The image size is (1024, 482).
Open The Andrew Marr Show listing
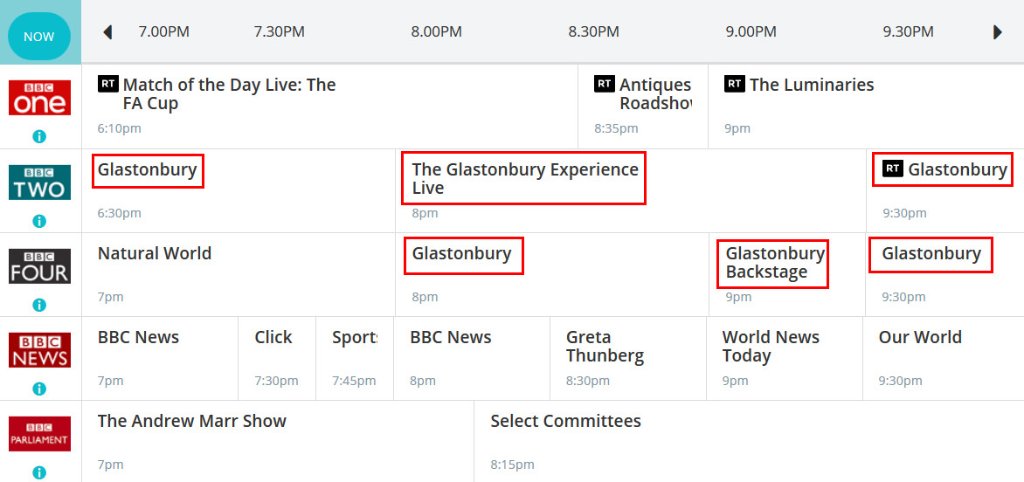click(x=192, y=421)
